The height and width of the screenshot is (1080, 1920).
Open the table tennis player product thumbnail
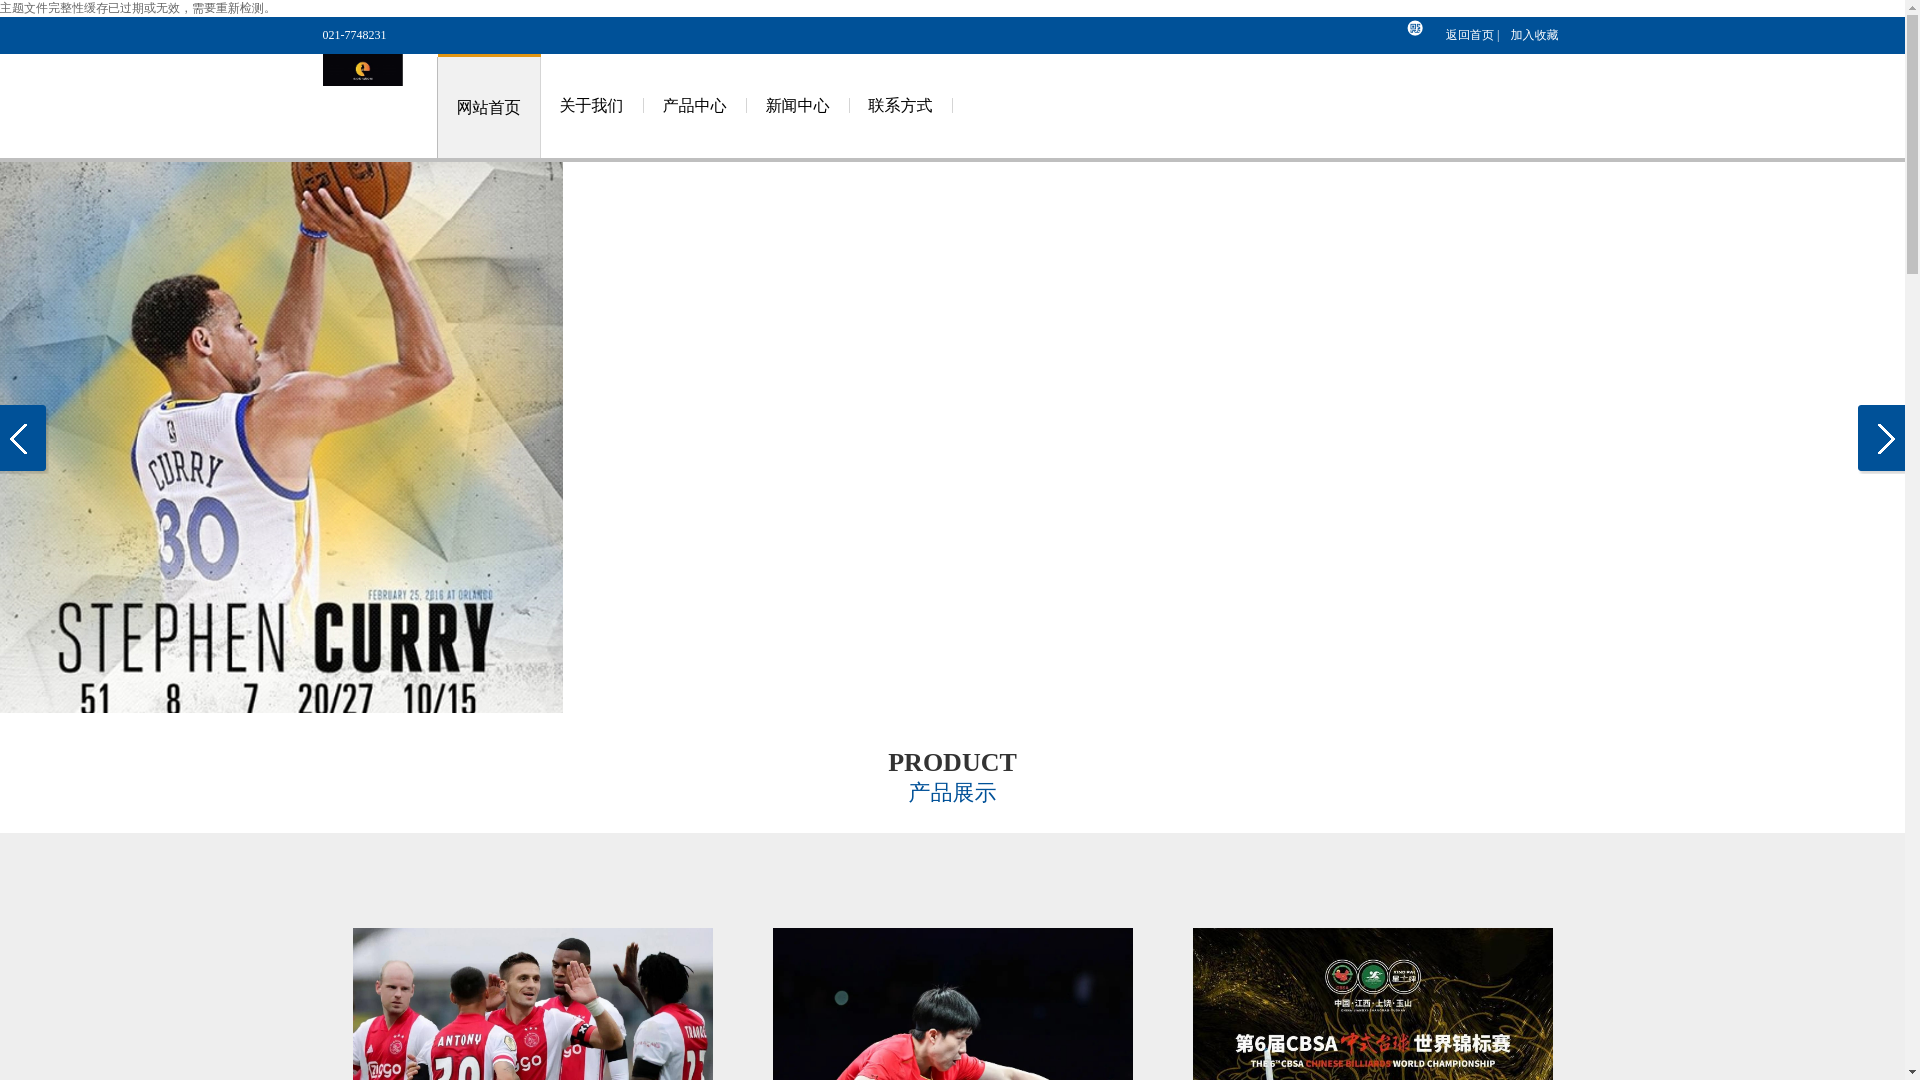point(952,1004)
